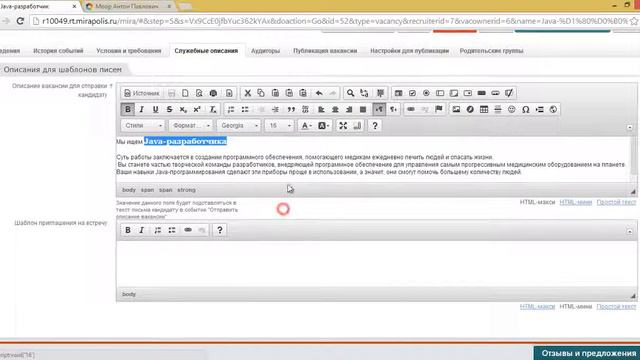Insert a textarea form element
This screenshot has height=360, width=640.
coord(454,93)
